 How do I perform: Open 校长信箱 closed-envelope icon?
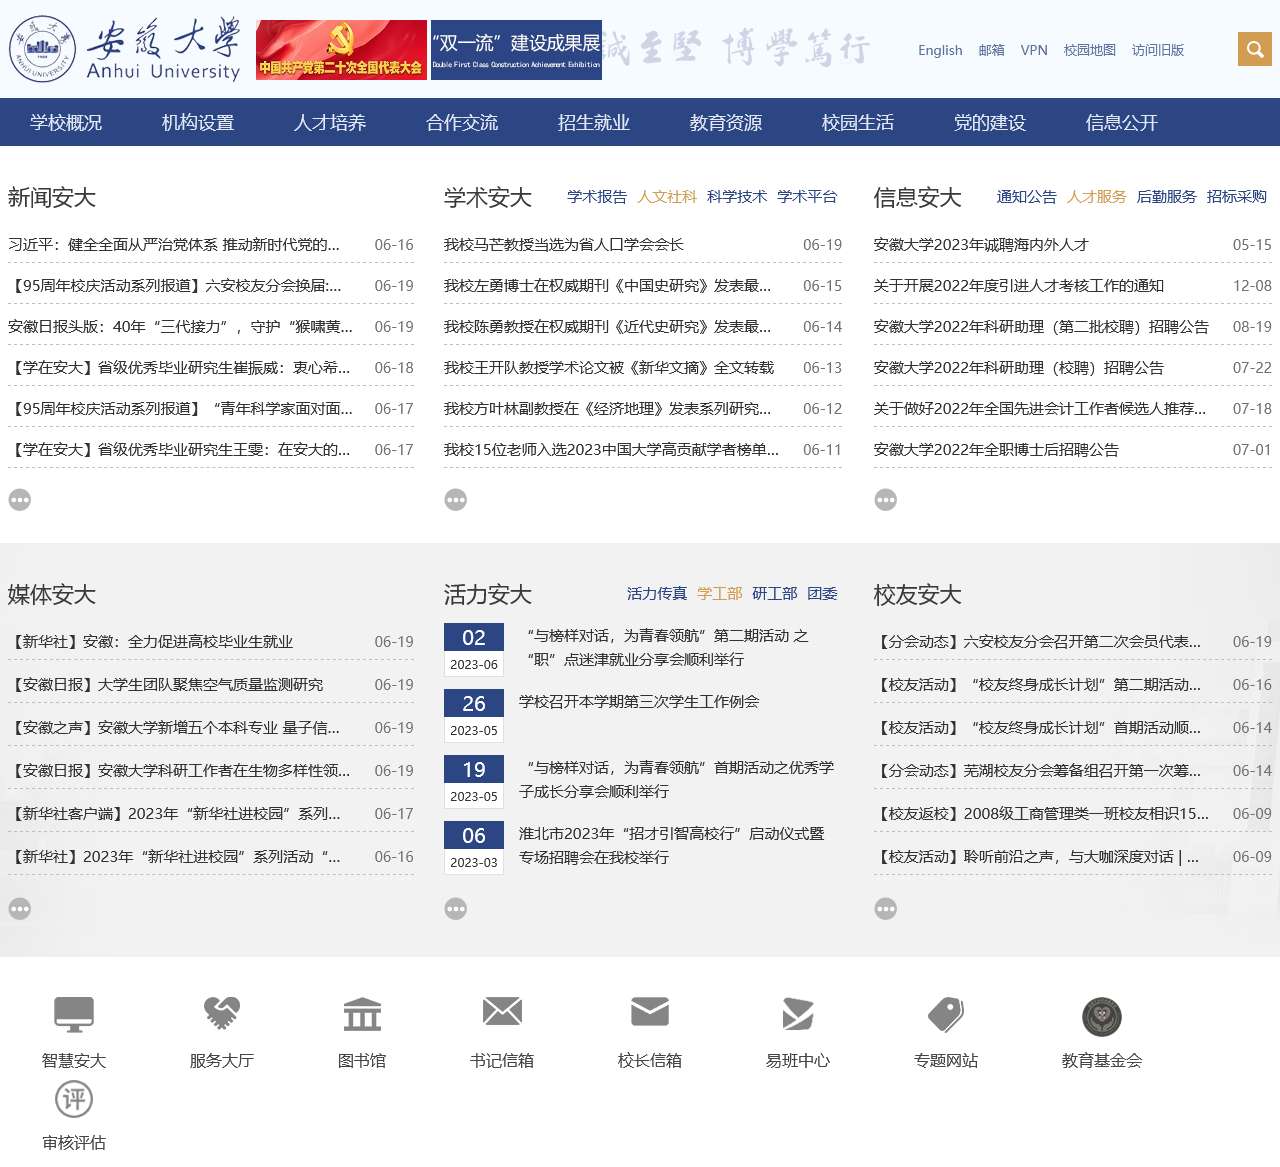pyautogui.click(x=651, y=1012)
